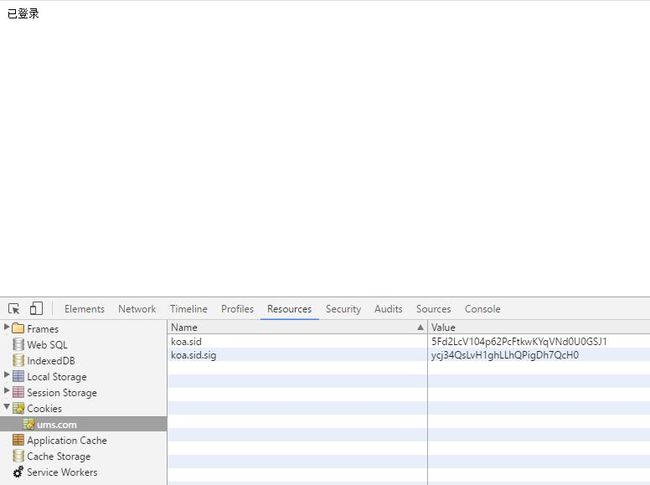Select the koa.sid.sig cookie name
The image size is (650, 485).
[194, 355]
